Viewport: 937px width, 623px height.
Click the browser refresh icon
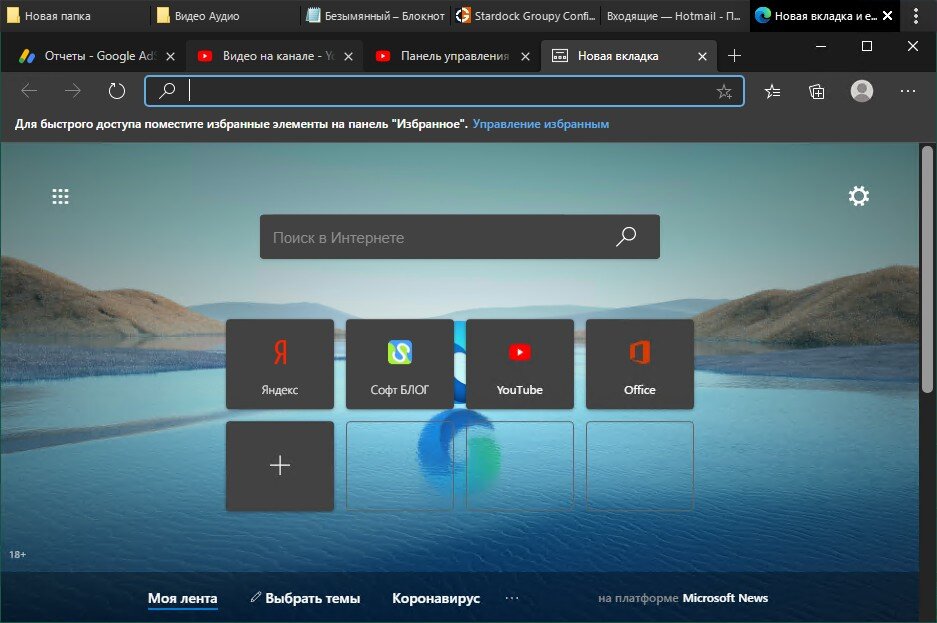[x=117, y=91]
